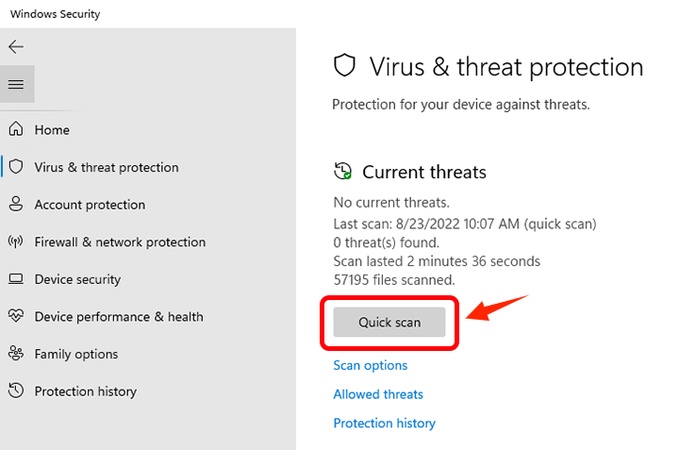
Task: Click the back arrow button
Action: (x=15, y=47)
